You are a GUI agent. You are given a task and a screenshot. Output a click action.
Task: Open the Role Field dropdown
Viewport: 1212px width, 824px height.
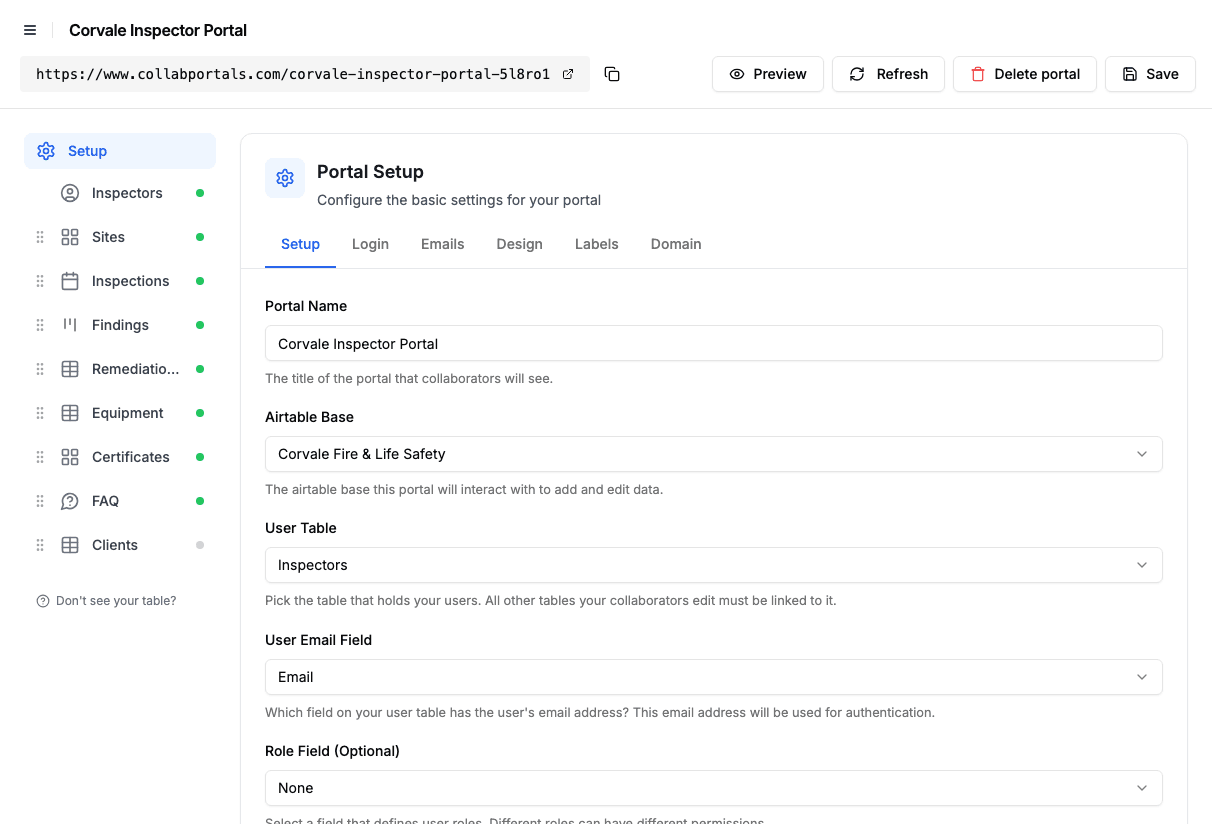coord(713,788)
